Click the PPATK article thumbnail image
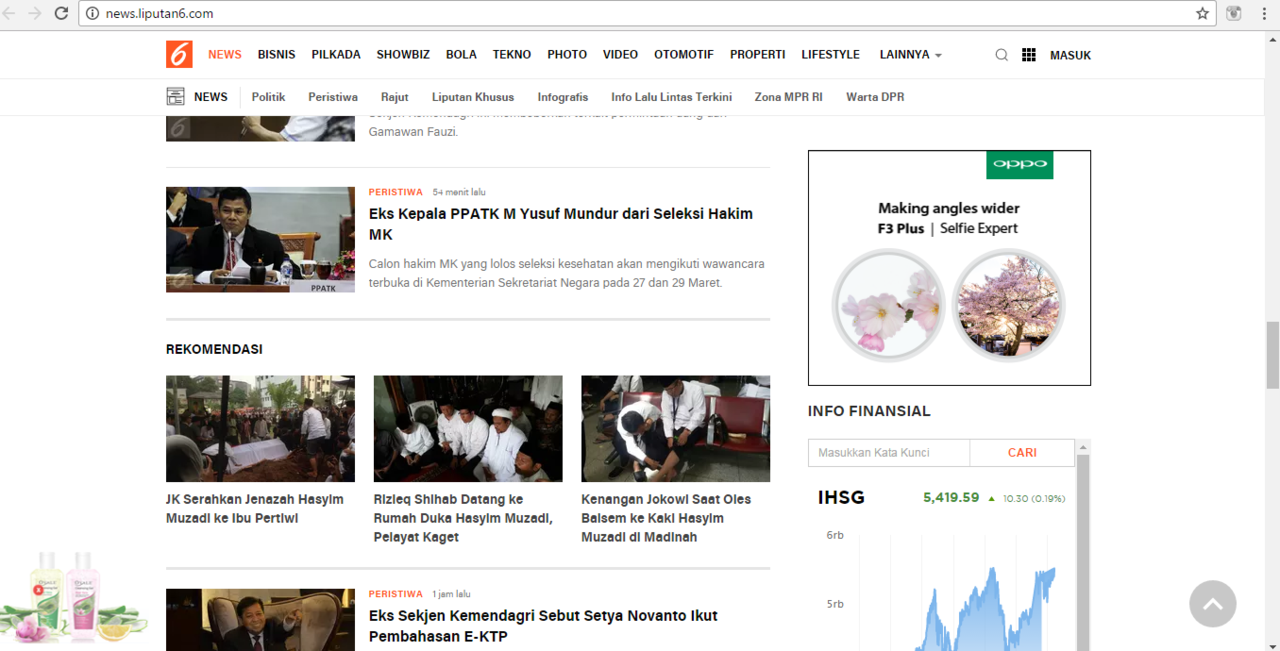1280x651 pixels. coord(260,240)
